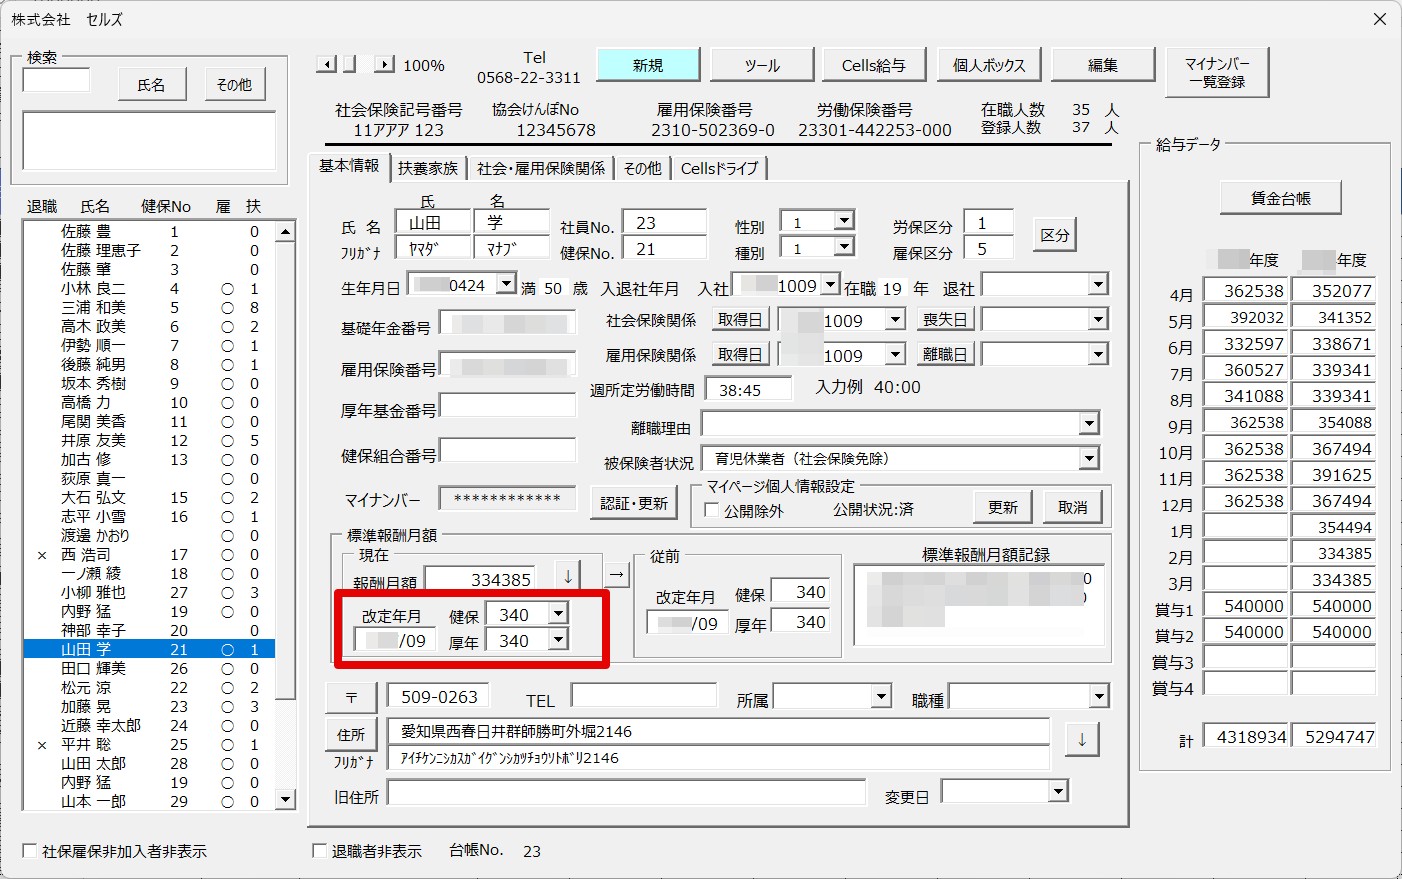Select employee 佐藤 豊 in list

148,231
